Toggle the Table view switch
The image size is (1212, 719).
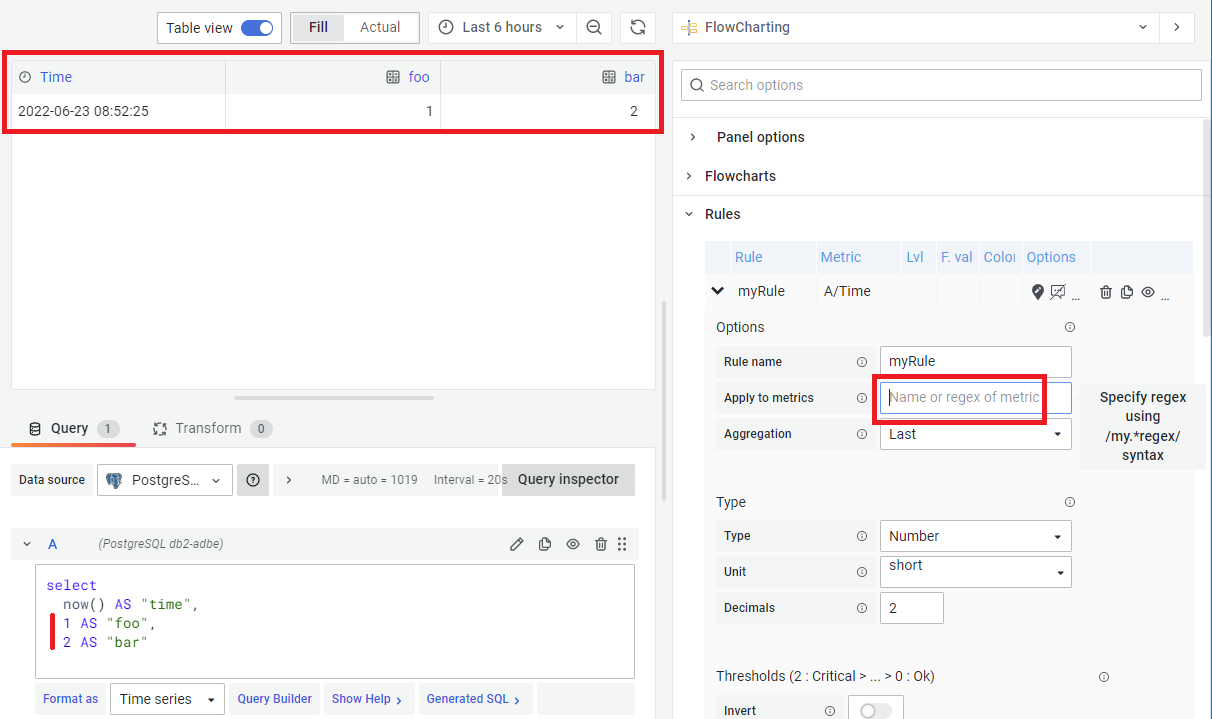tap(257, 28)
